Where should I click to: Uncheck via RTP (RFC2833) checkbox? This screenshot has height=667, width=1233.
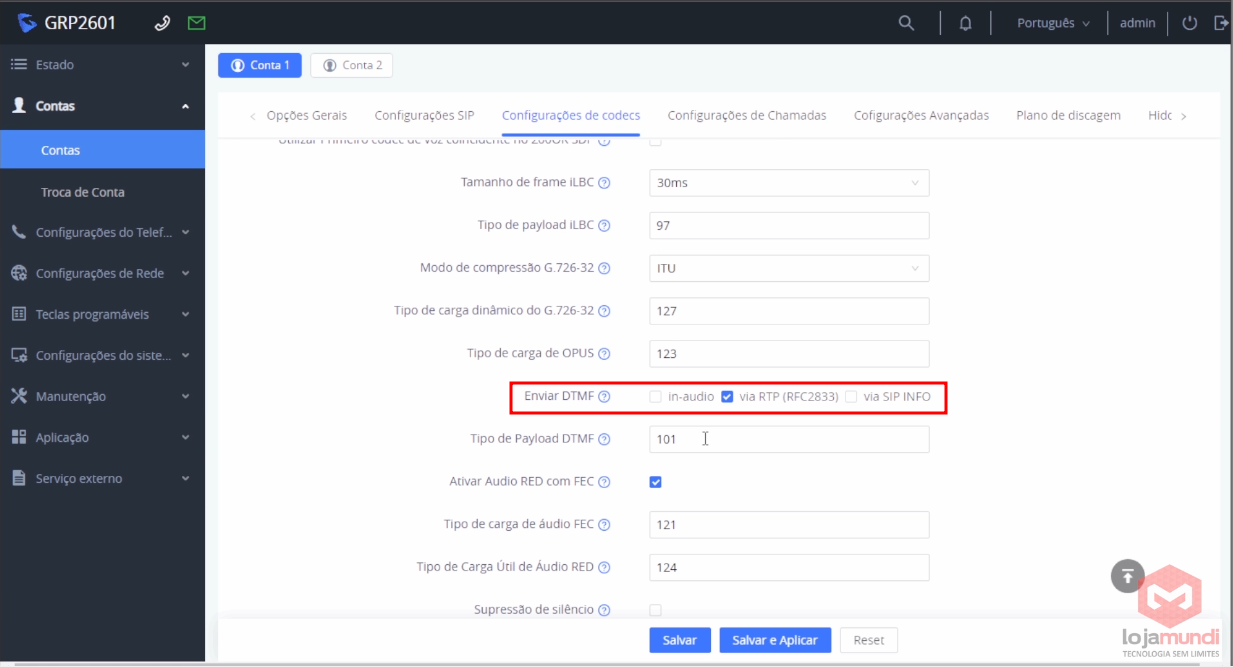tap(727, 397)
